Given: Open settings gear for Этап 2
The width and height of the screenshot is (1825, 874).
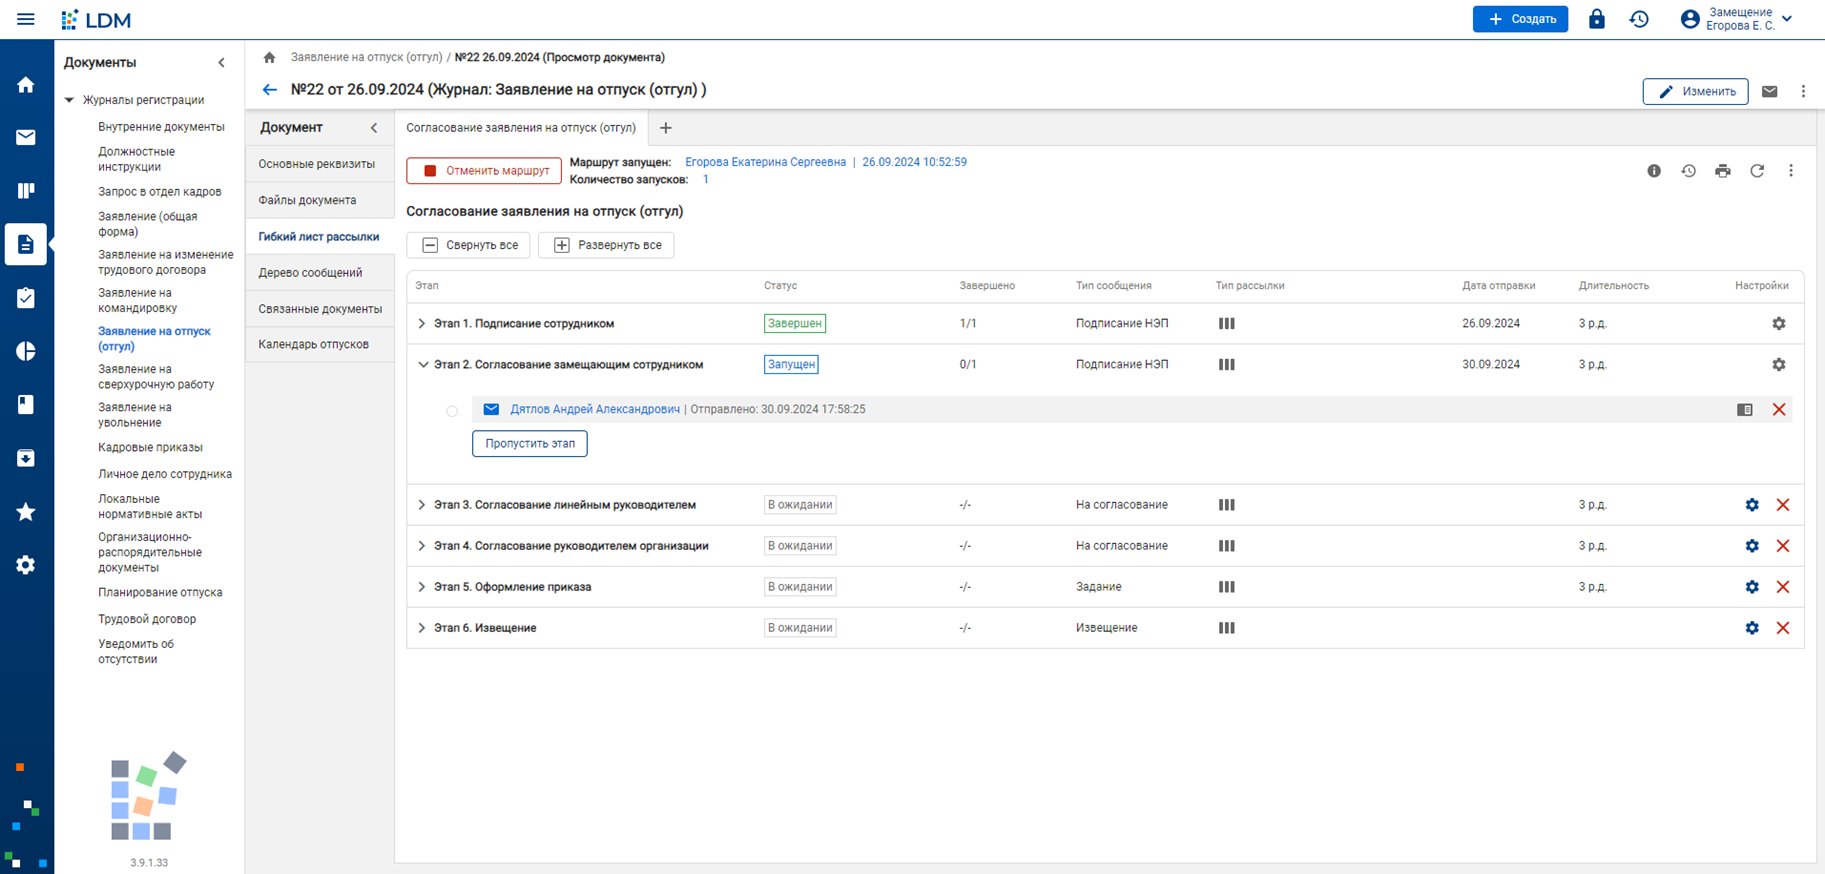Looking at the screenshot, I should coord(1779,365).
